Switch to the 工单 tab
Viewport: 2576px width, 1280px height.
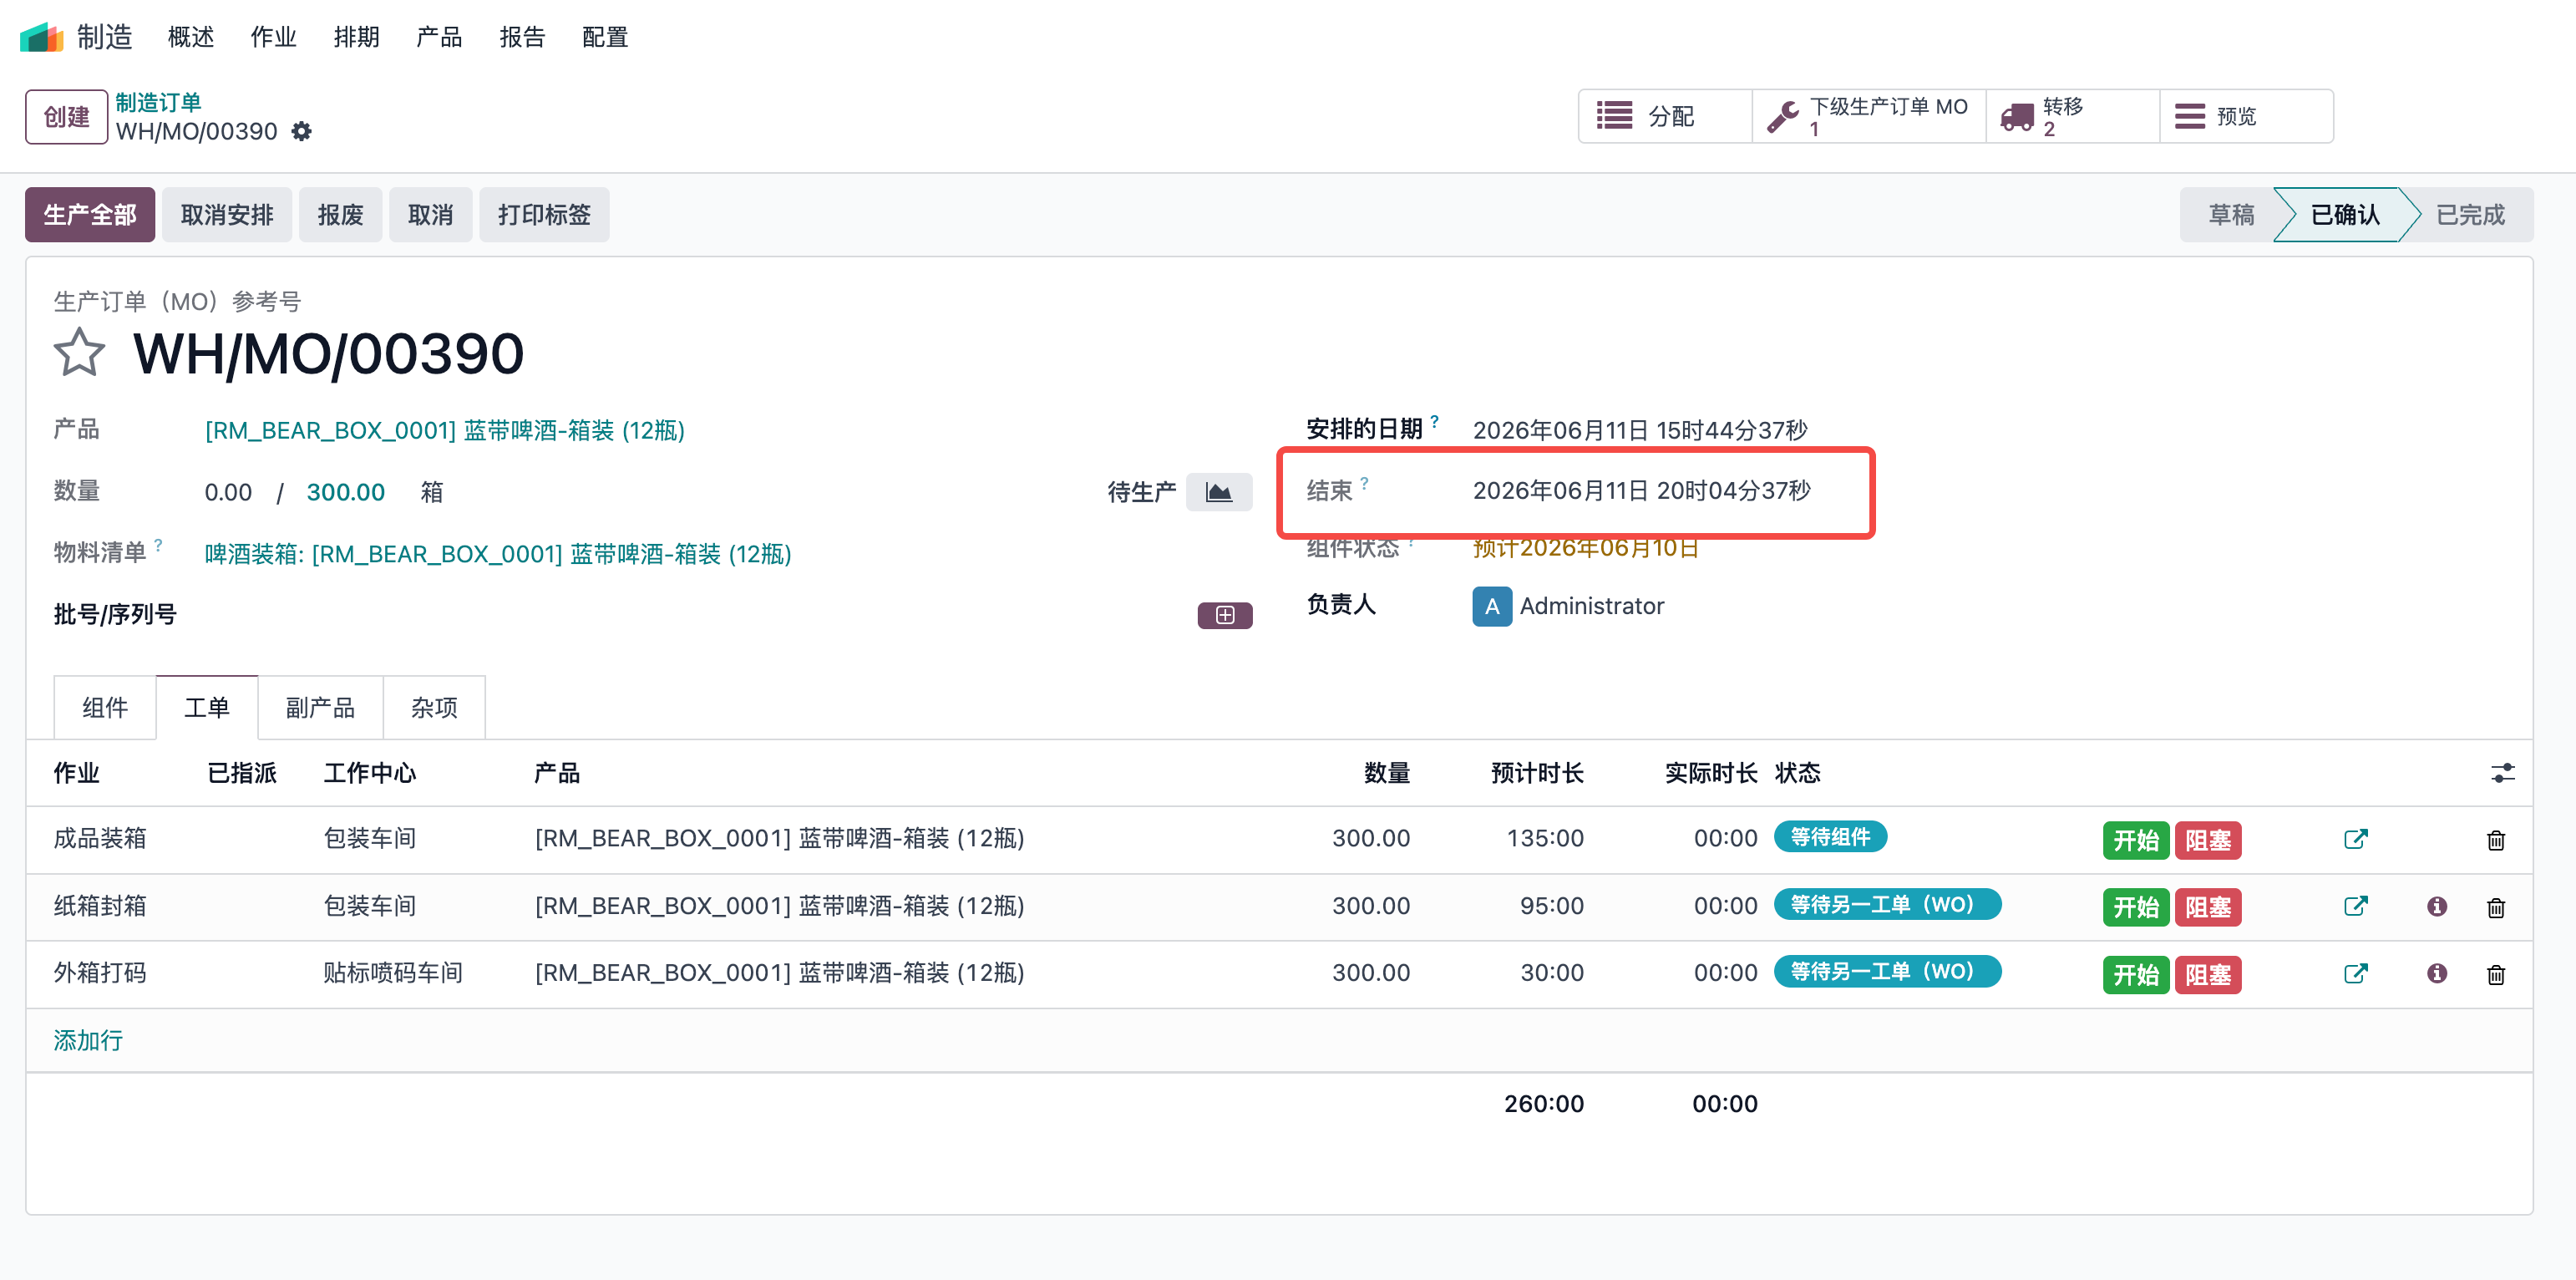pyautogui.click(x=207, y=708)
